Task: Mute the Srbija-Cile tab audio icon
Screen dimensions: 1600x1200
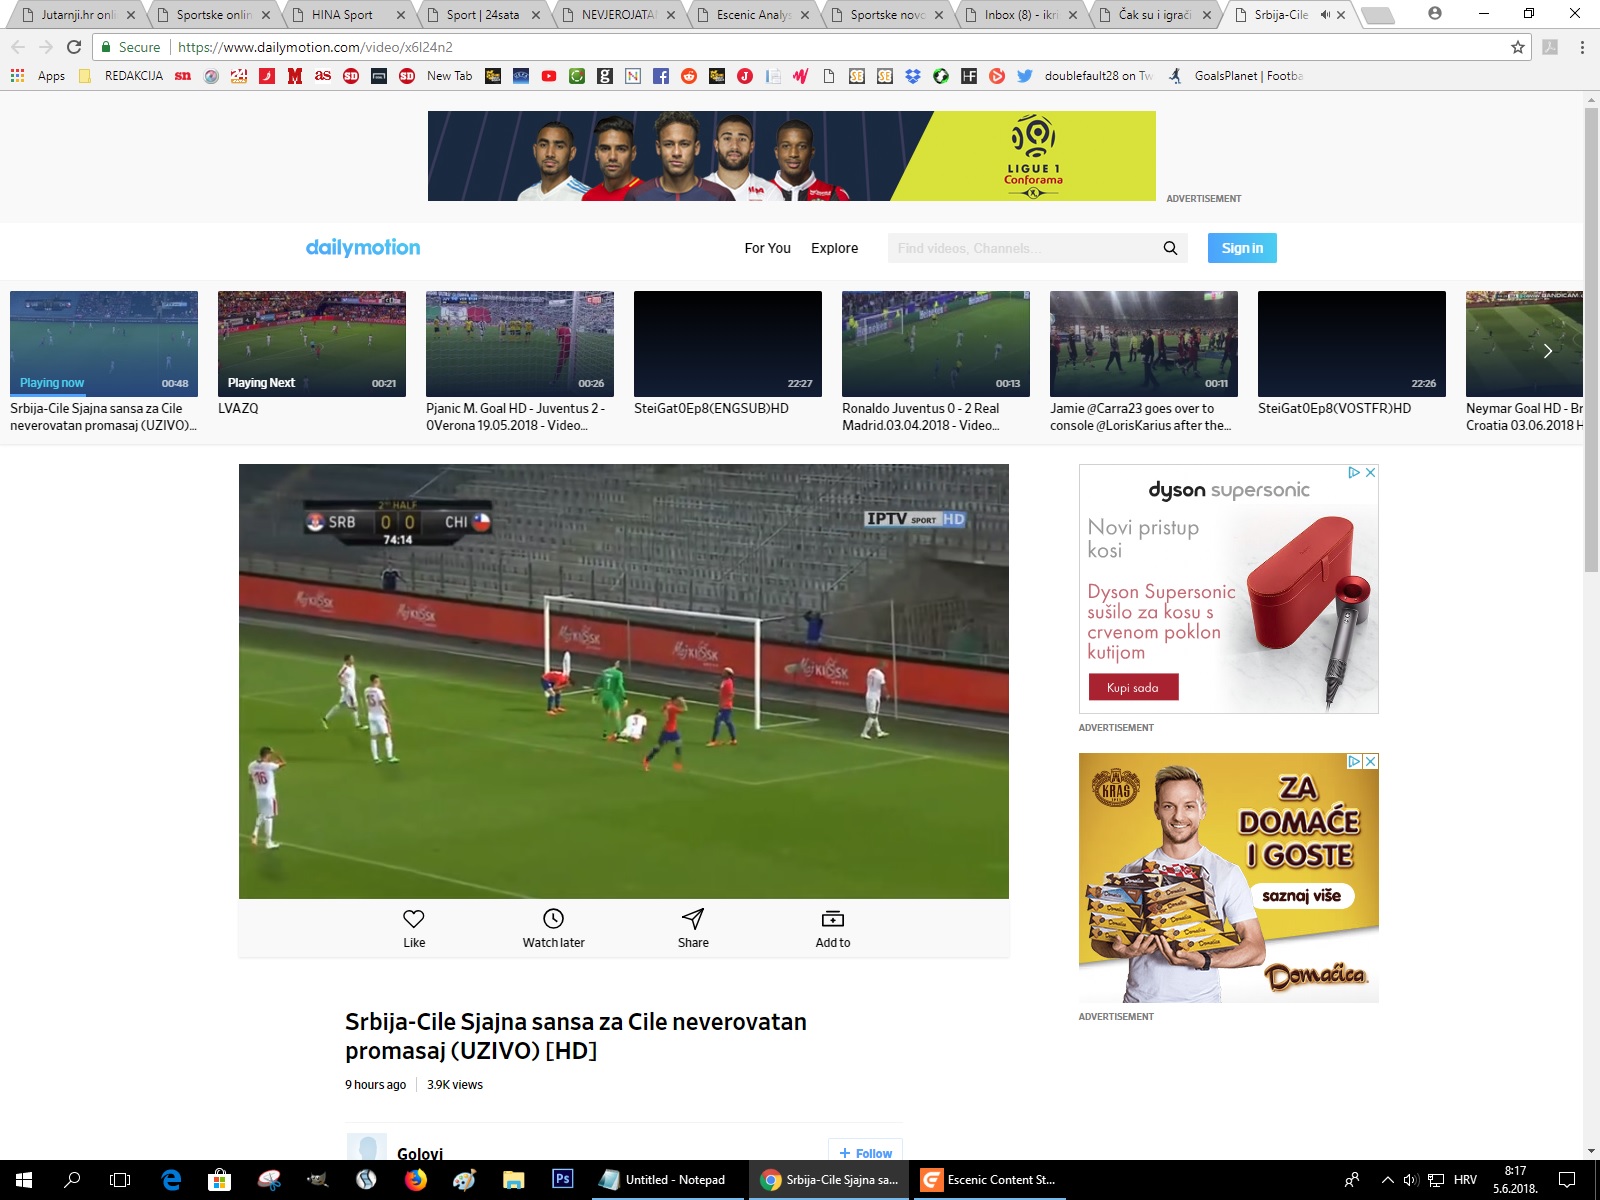Action: point(1325,15)
